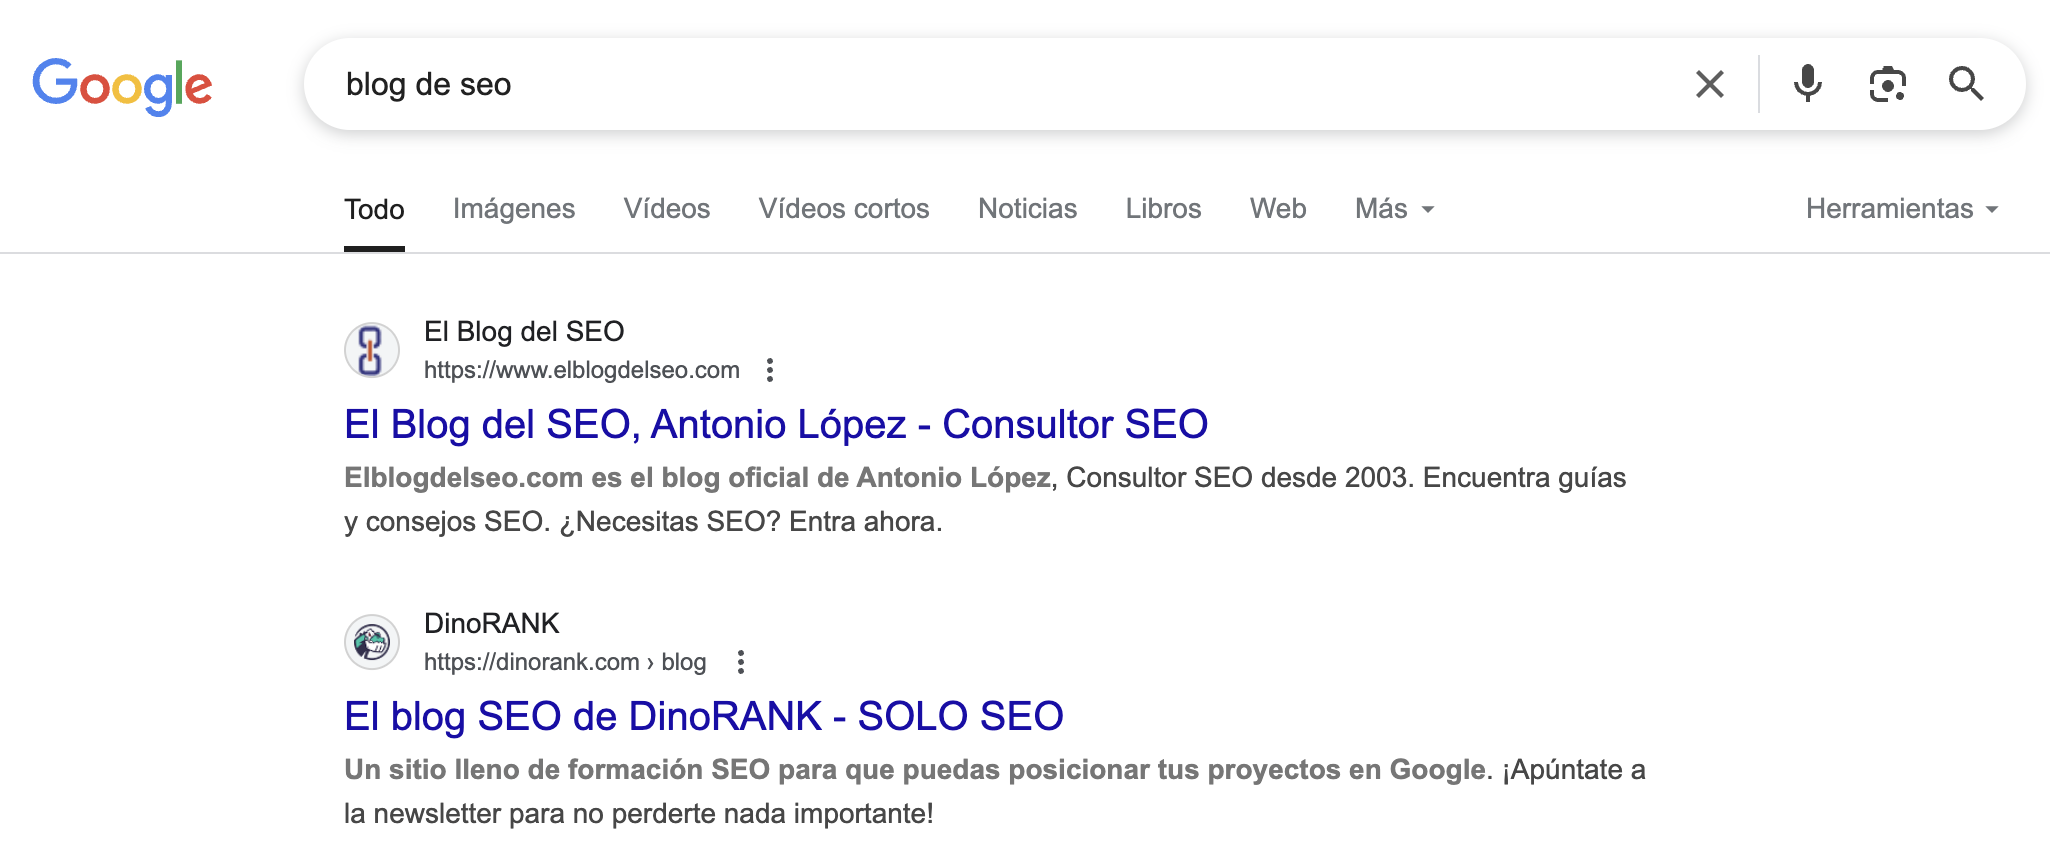The image size is (2050, 864).
Task: Select the Web results tab
Action: 1278,209
